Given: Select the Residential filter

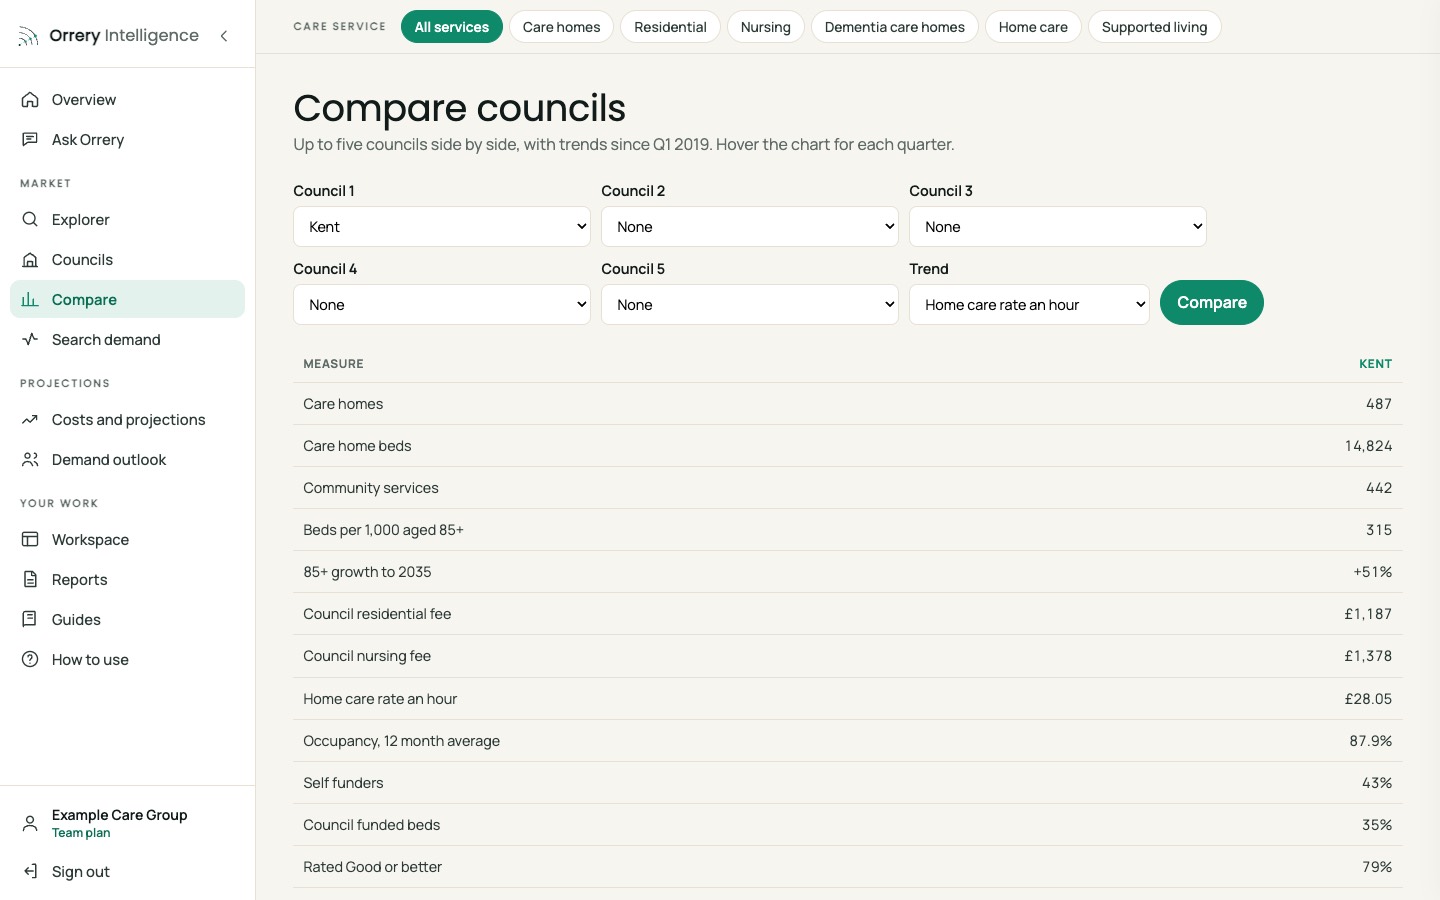Looking at the screenshot, I should pos(670,27).
